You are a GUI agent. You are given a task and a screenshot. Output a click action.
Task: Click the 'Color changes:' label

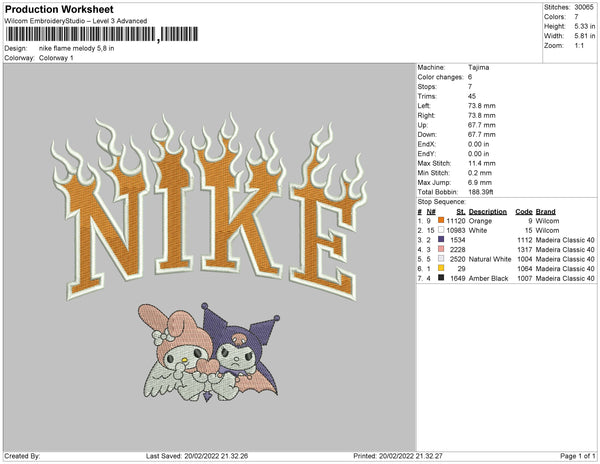coord(440,77)
